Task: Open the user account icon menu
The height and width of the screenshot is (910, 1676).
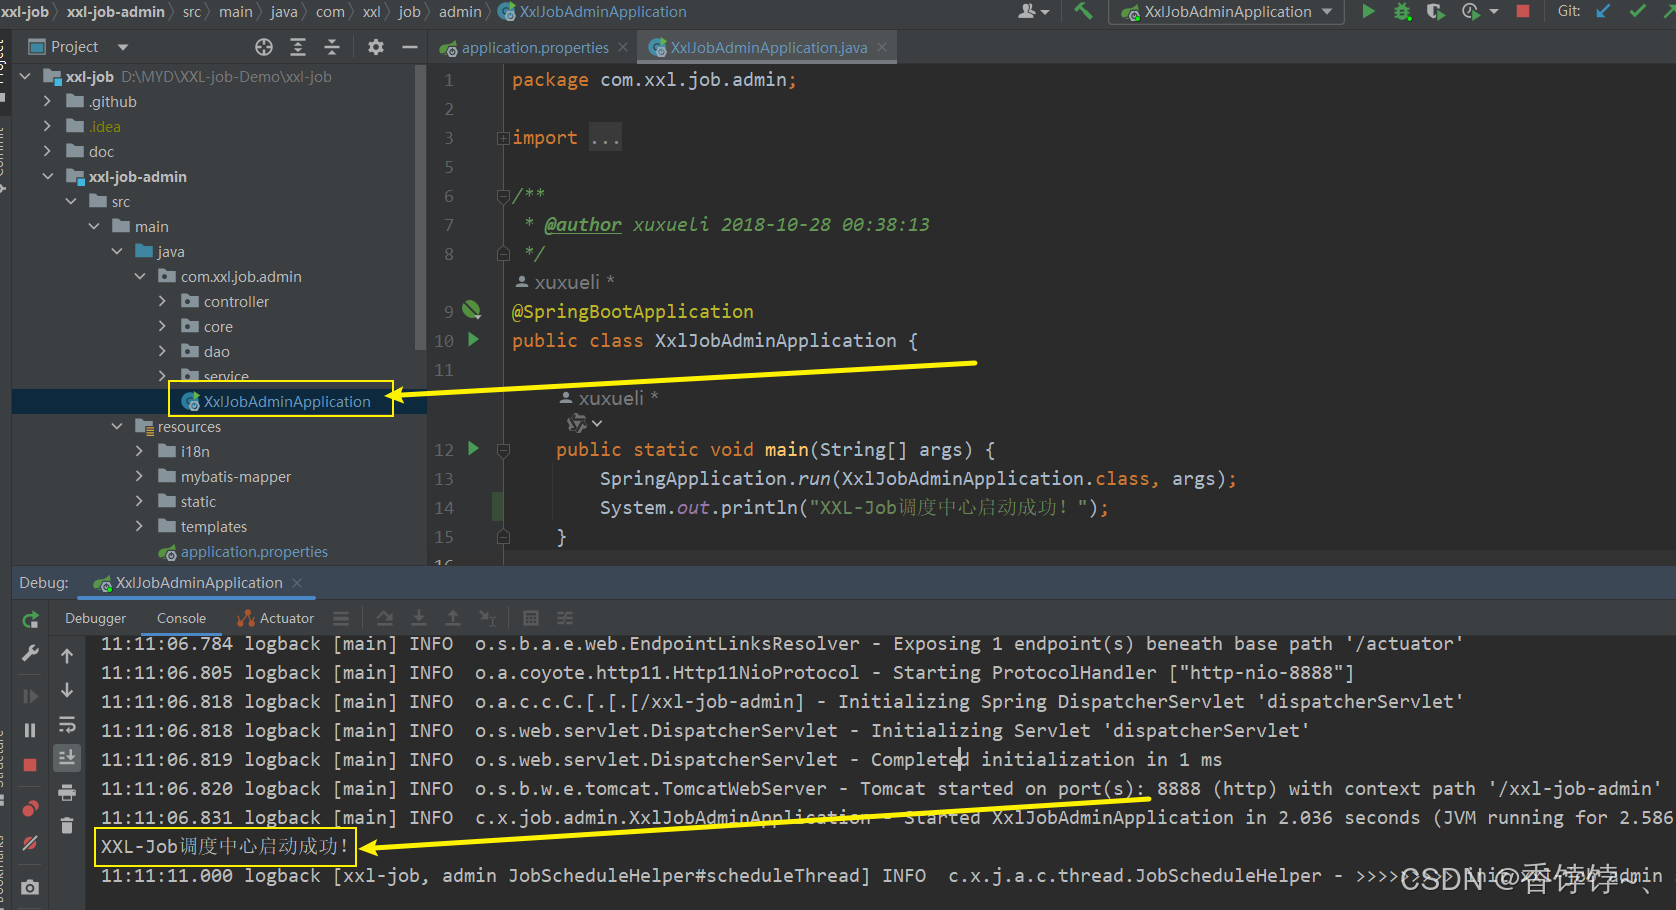Action: (x=1033, y=11)
